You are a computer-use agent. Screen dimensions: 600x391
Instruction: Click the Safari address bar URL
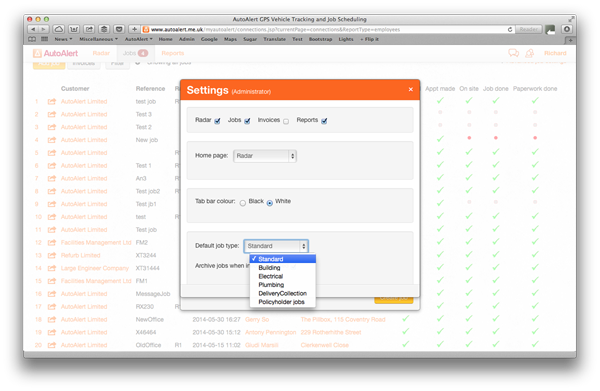[276, 29]
